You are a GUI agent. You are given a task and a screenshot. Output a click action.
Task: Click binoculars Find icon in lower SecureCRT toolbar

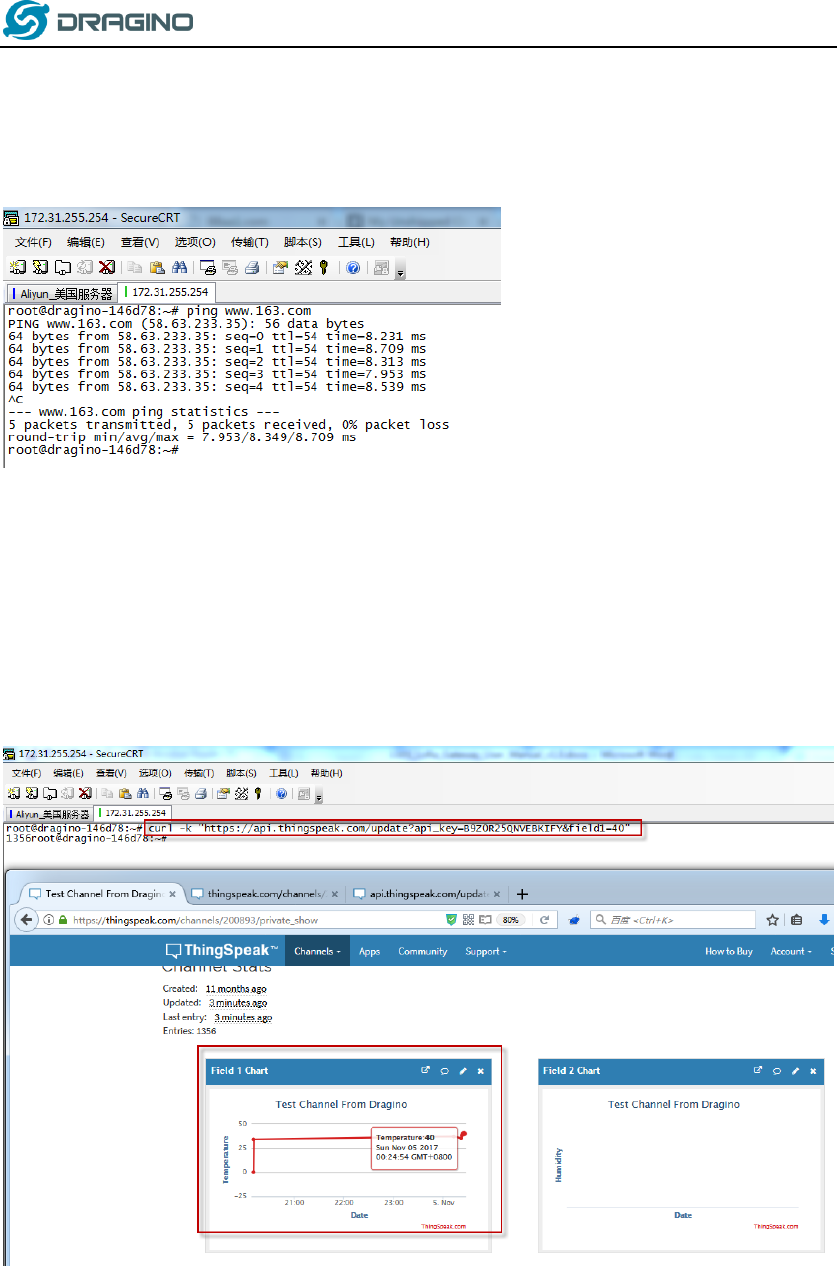point(142,793)
